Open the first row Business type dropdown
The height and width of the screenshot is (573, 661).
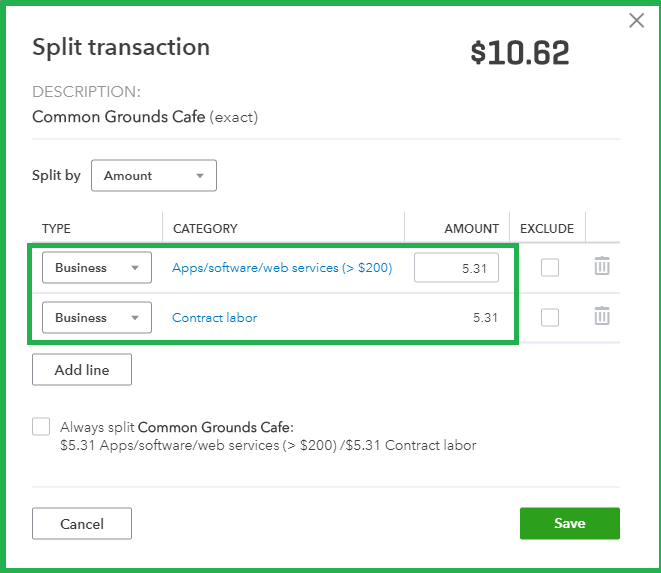tap(96, 268)
